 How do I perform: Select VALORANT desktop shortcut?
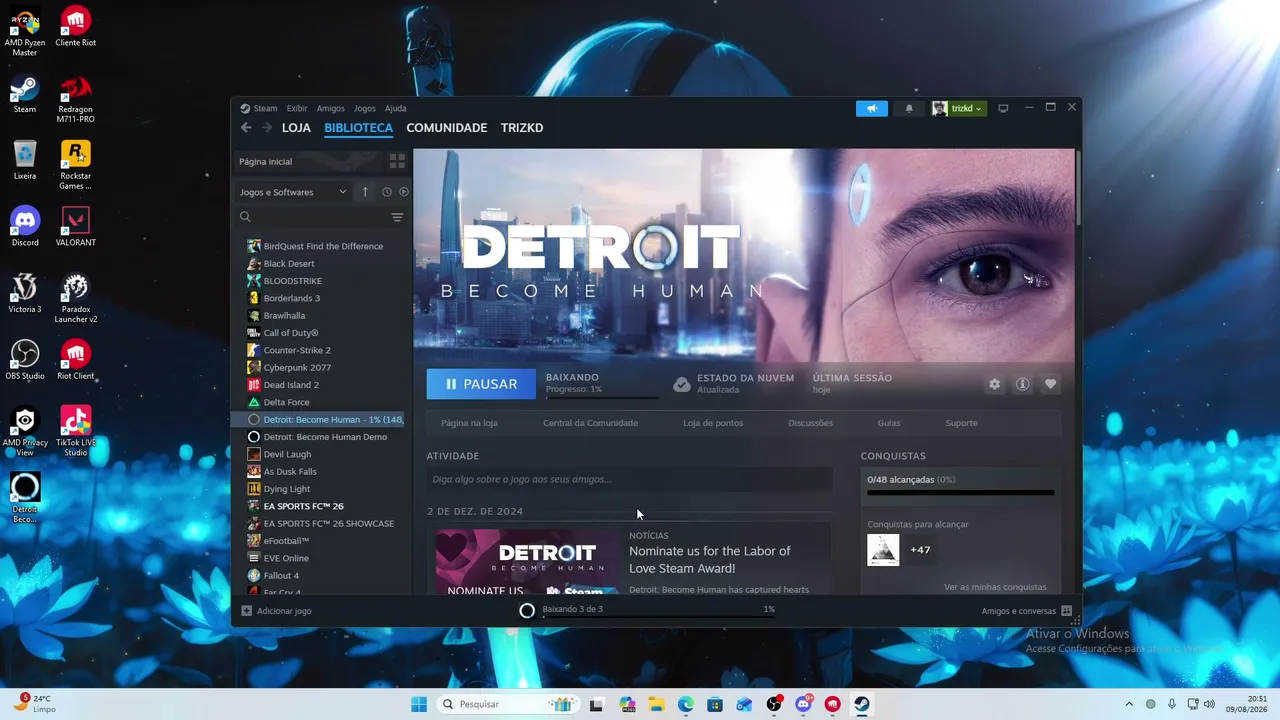pos(76,227)
